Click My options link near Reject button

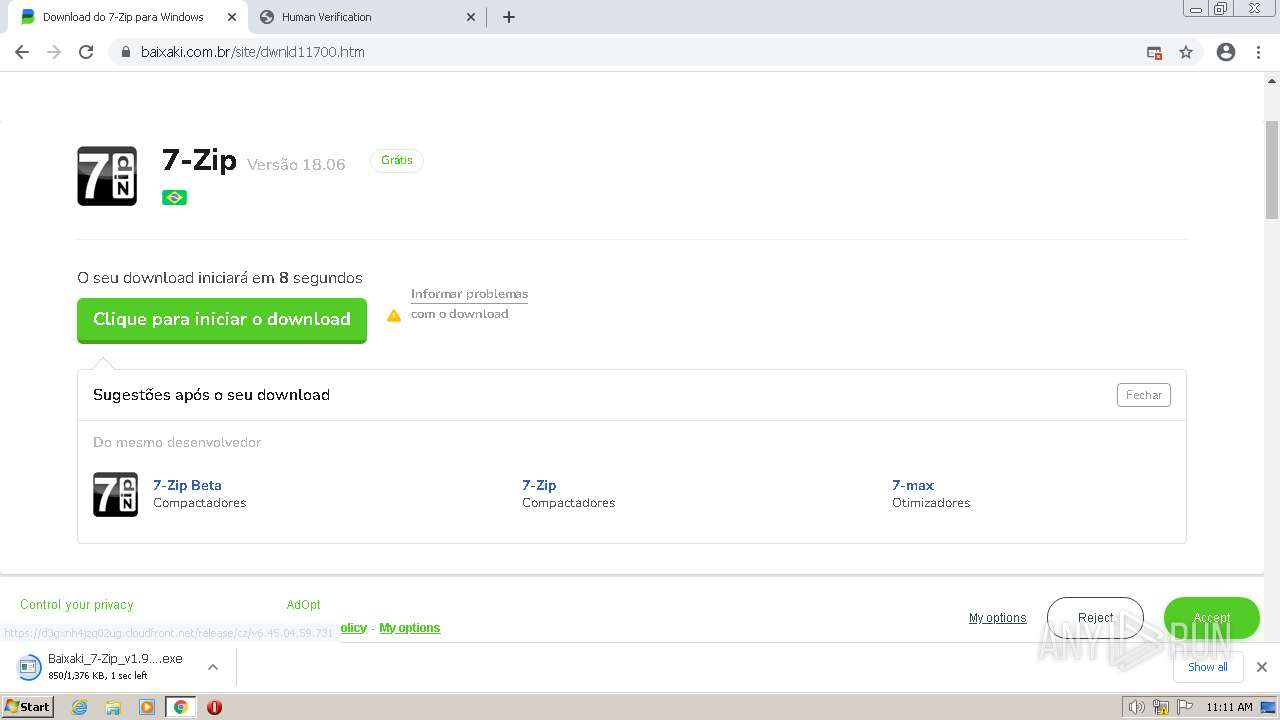(x=997, y=618)
